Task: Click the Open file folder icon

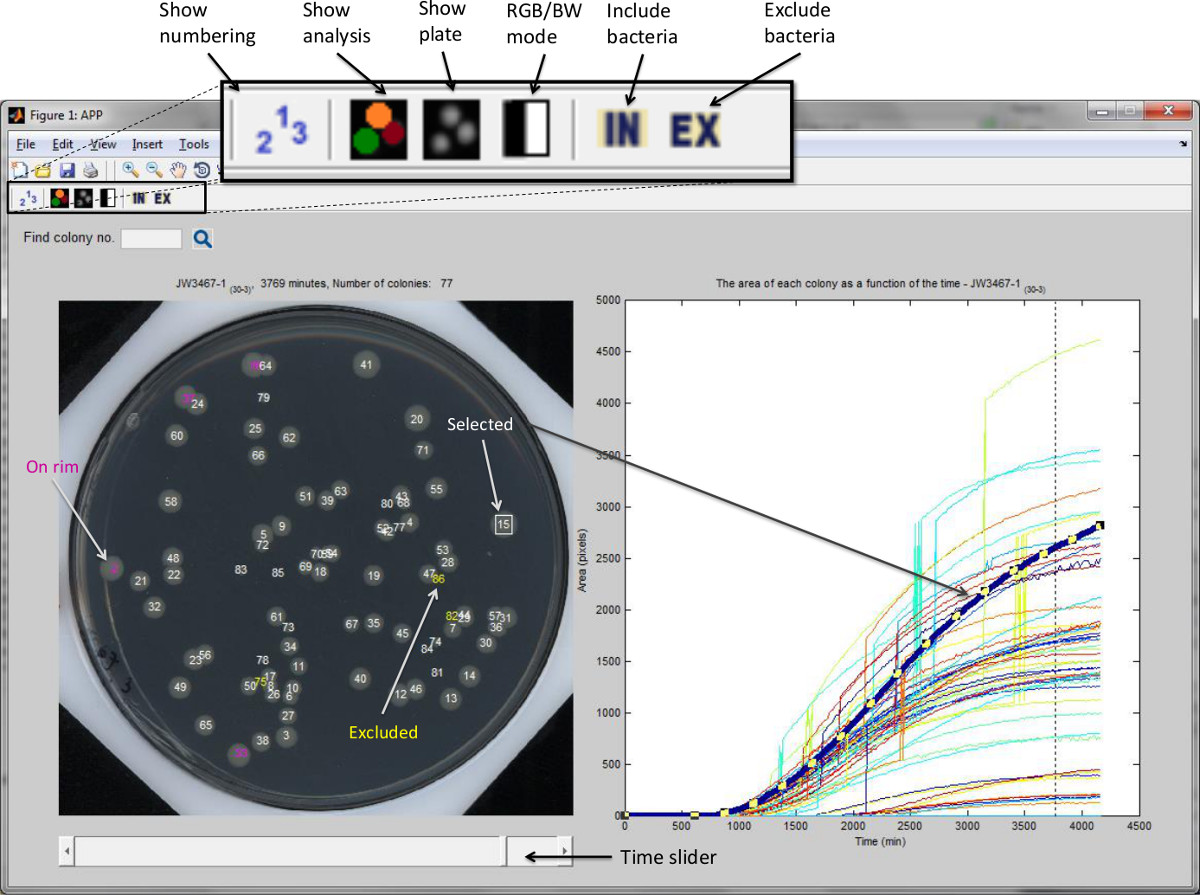Action: [x=44, y=170]
